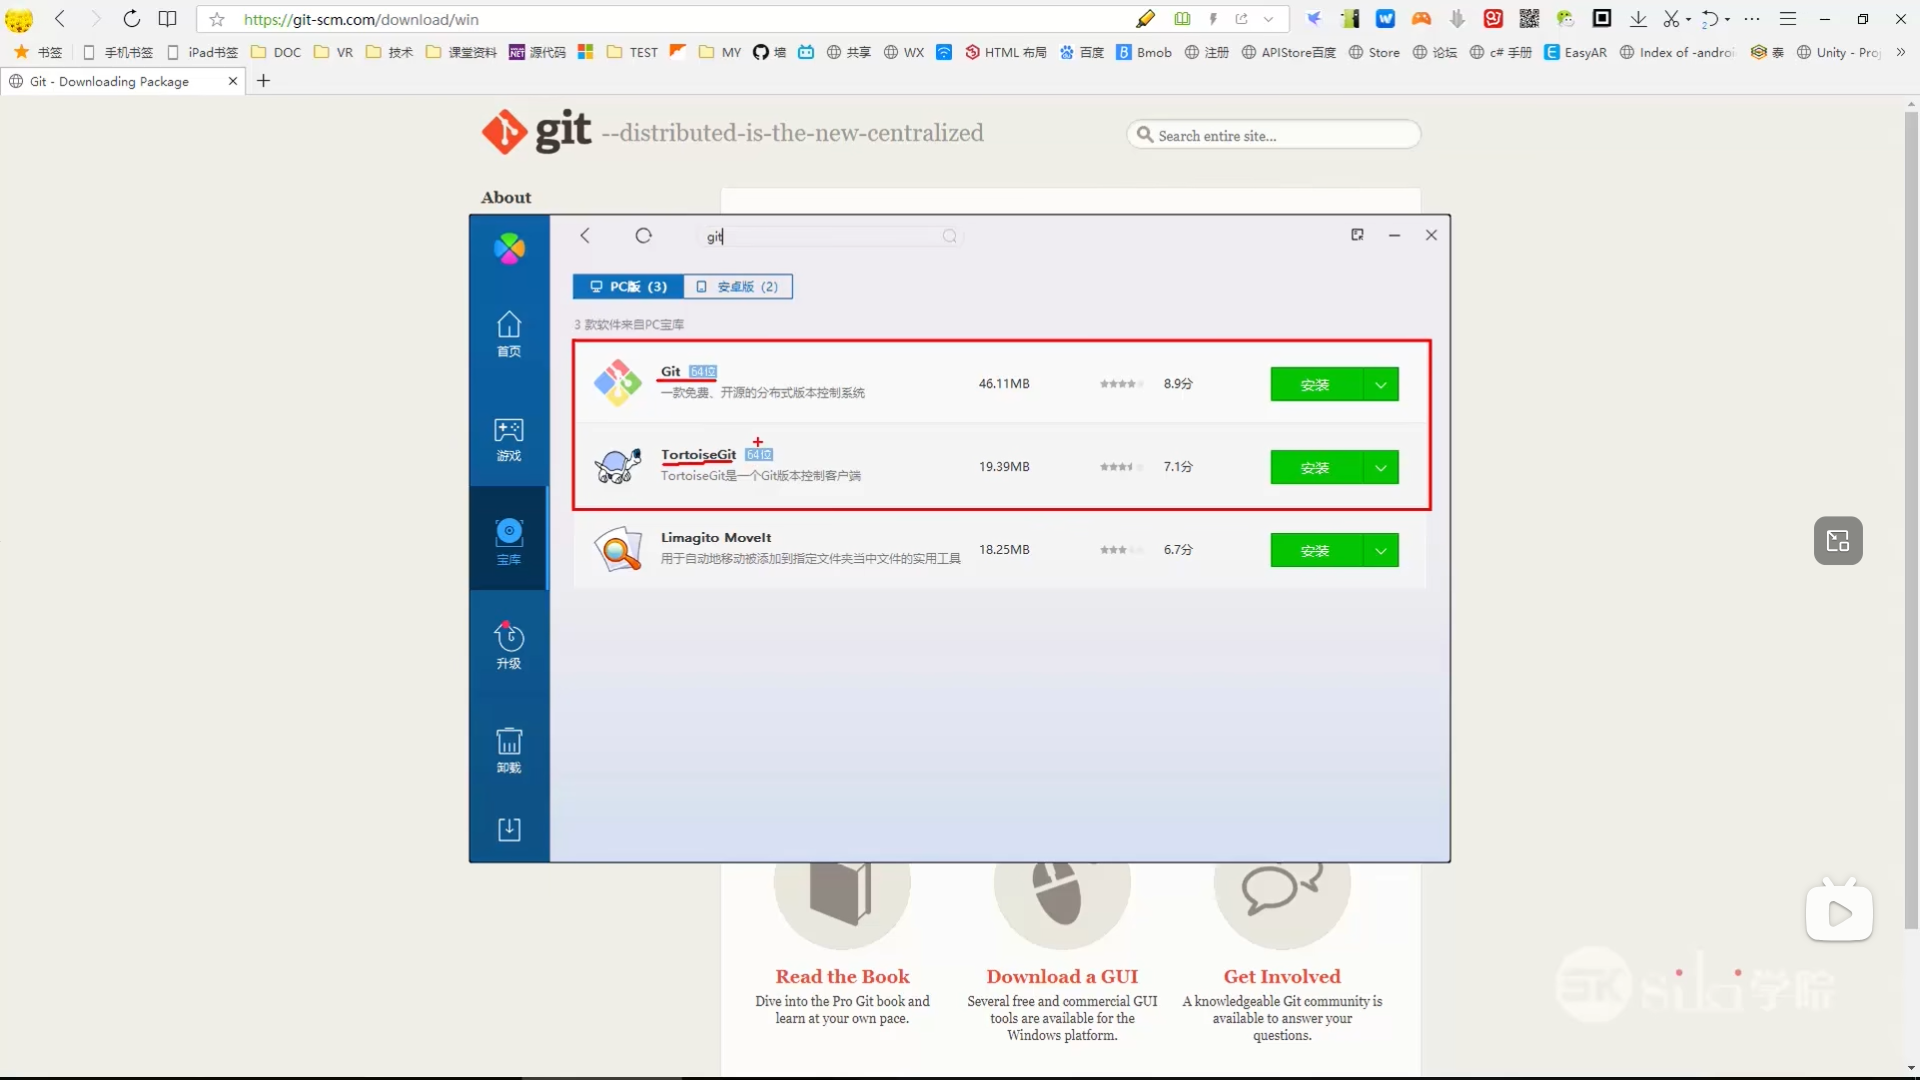Click the browser page vertical scrollbar
Image resolution: width=1920 pixels, height=1080 pixels.
point(1911,520)
